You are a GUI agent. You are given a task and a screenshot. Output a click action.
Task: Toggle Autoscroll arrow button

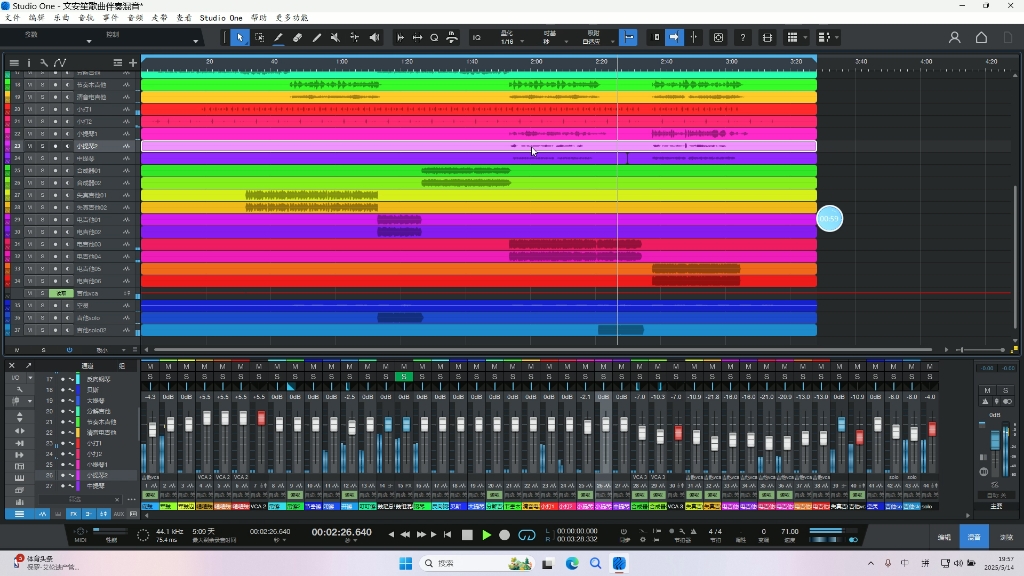pos(674,38)
